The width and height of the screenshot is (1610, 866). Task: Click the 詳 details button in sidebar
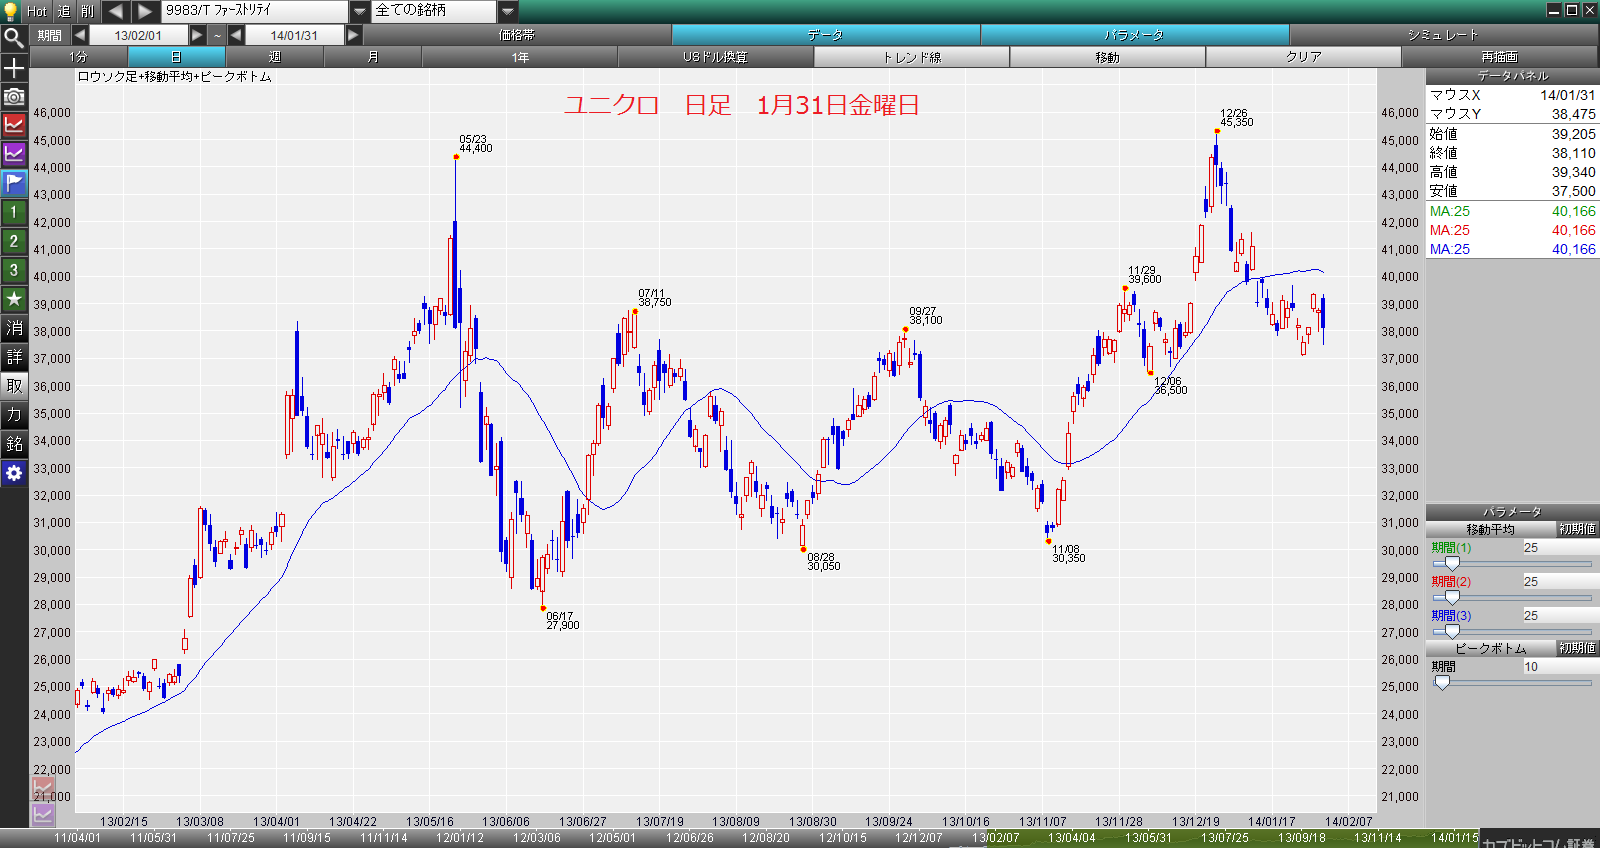tap(14, 357)
